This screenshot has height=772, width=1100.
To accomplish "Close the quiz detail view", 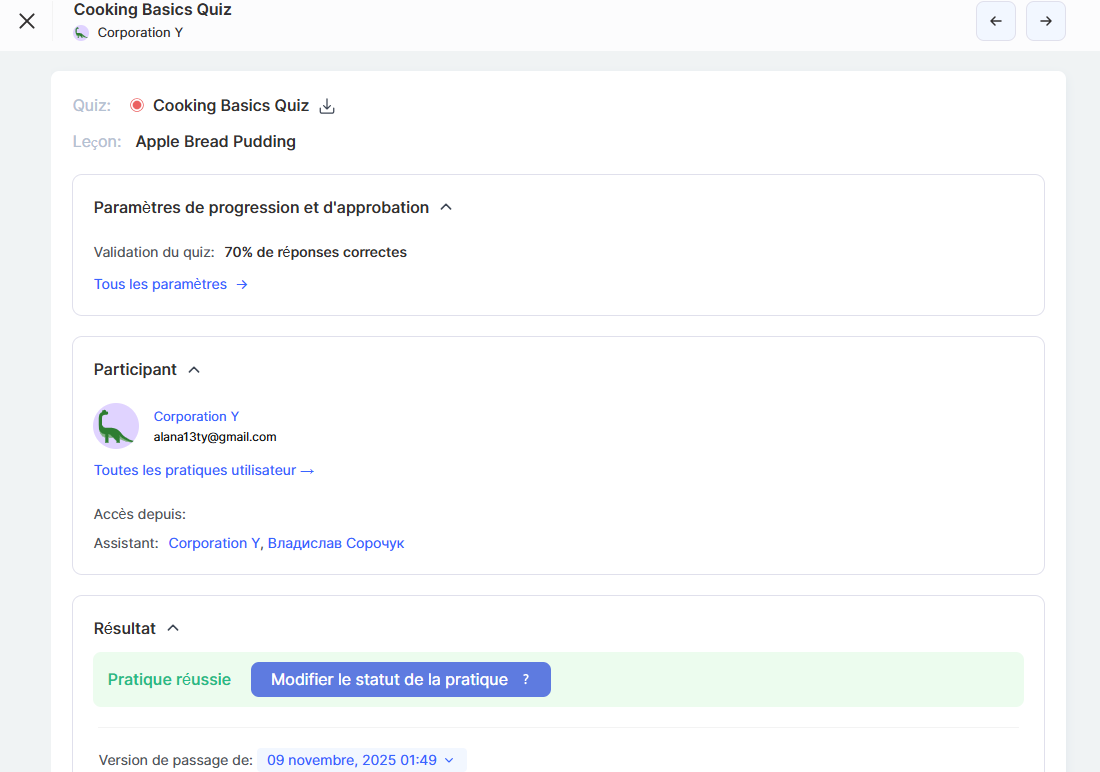I will (x=27, y=21).
